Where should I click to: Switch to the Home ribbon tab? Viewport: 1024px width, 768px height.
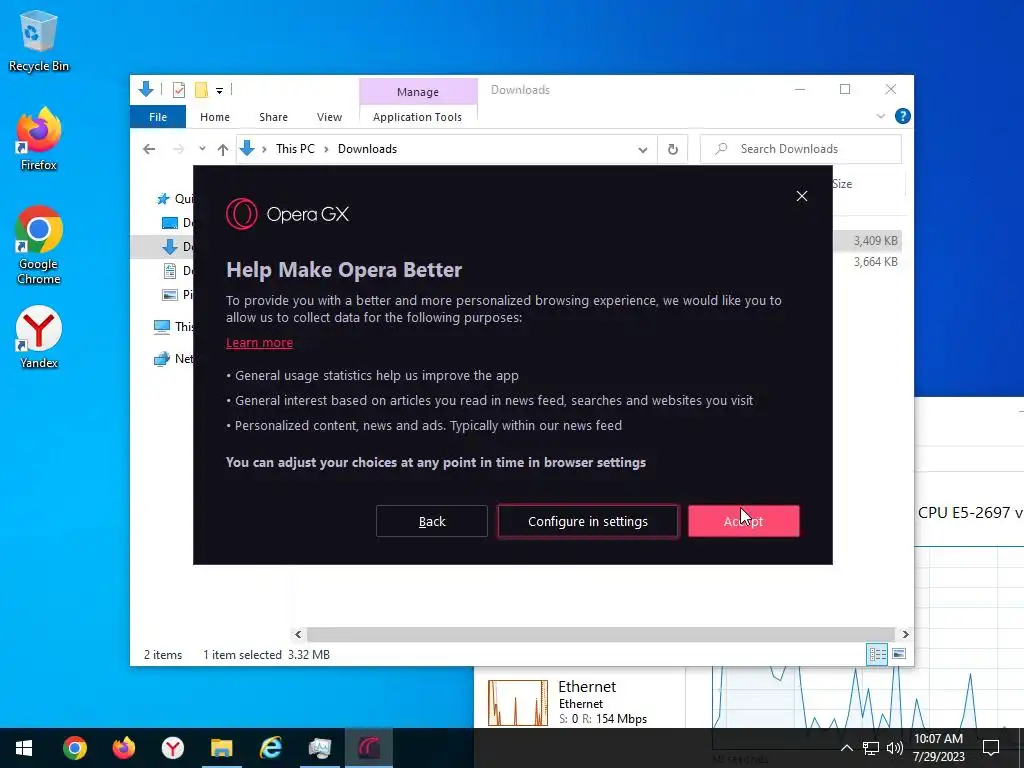[215, 117]
